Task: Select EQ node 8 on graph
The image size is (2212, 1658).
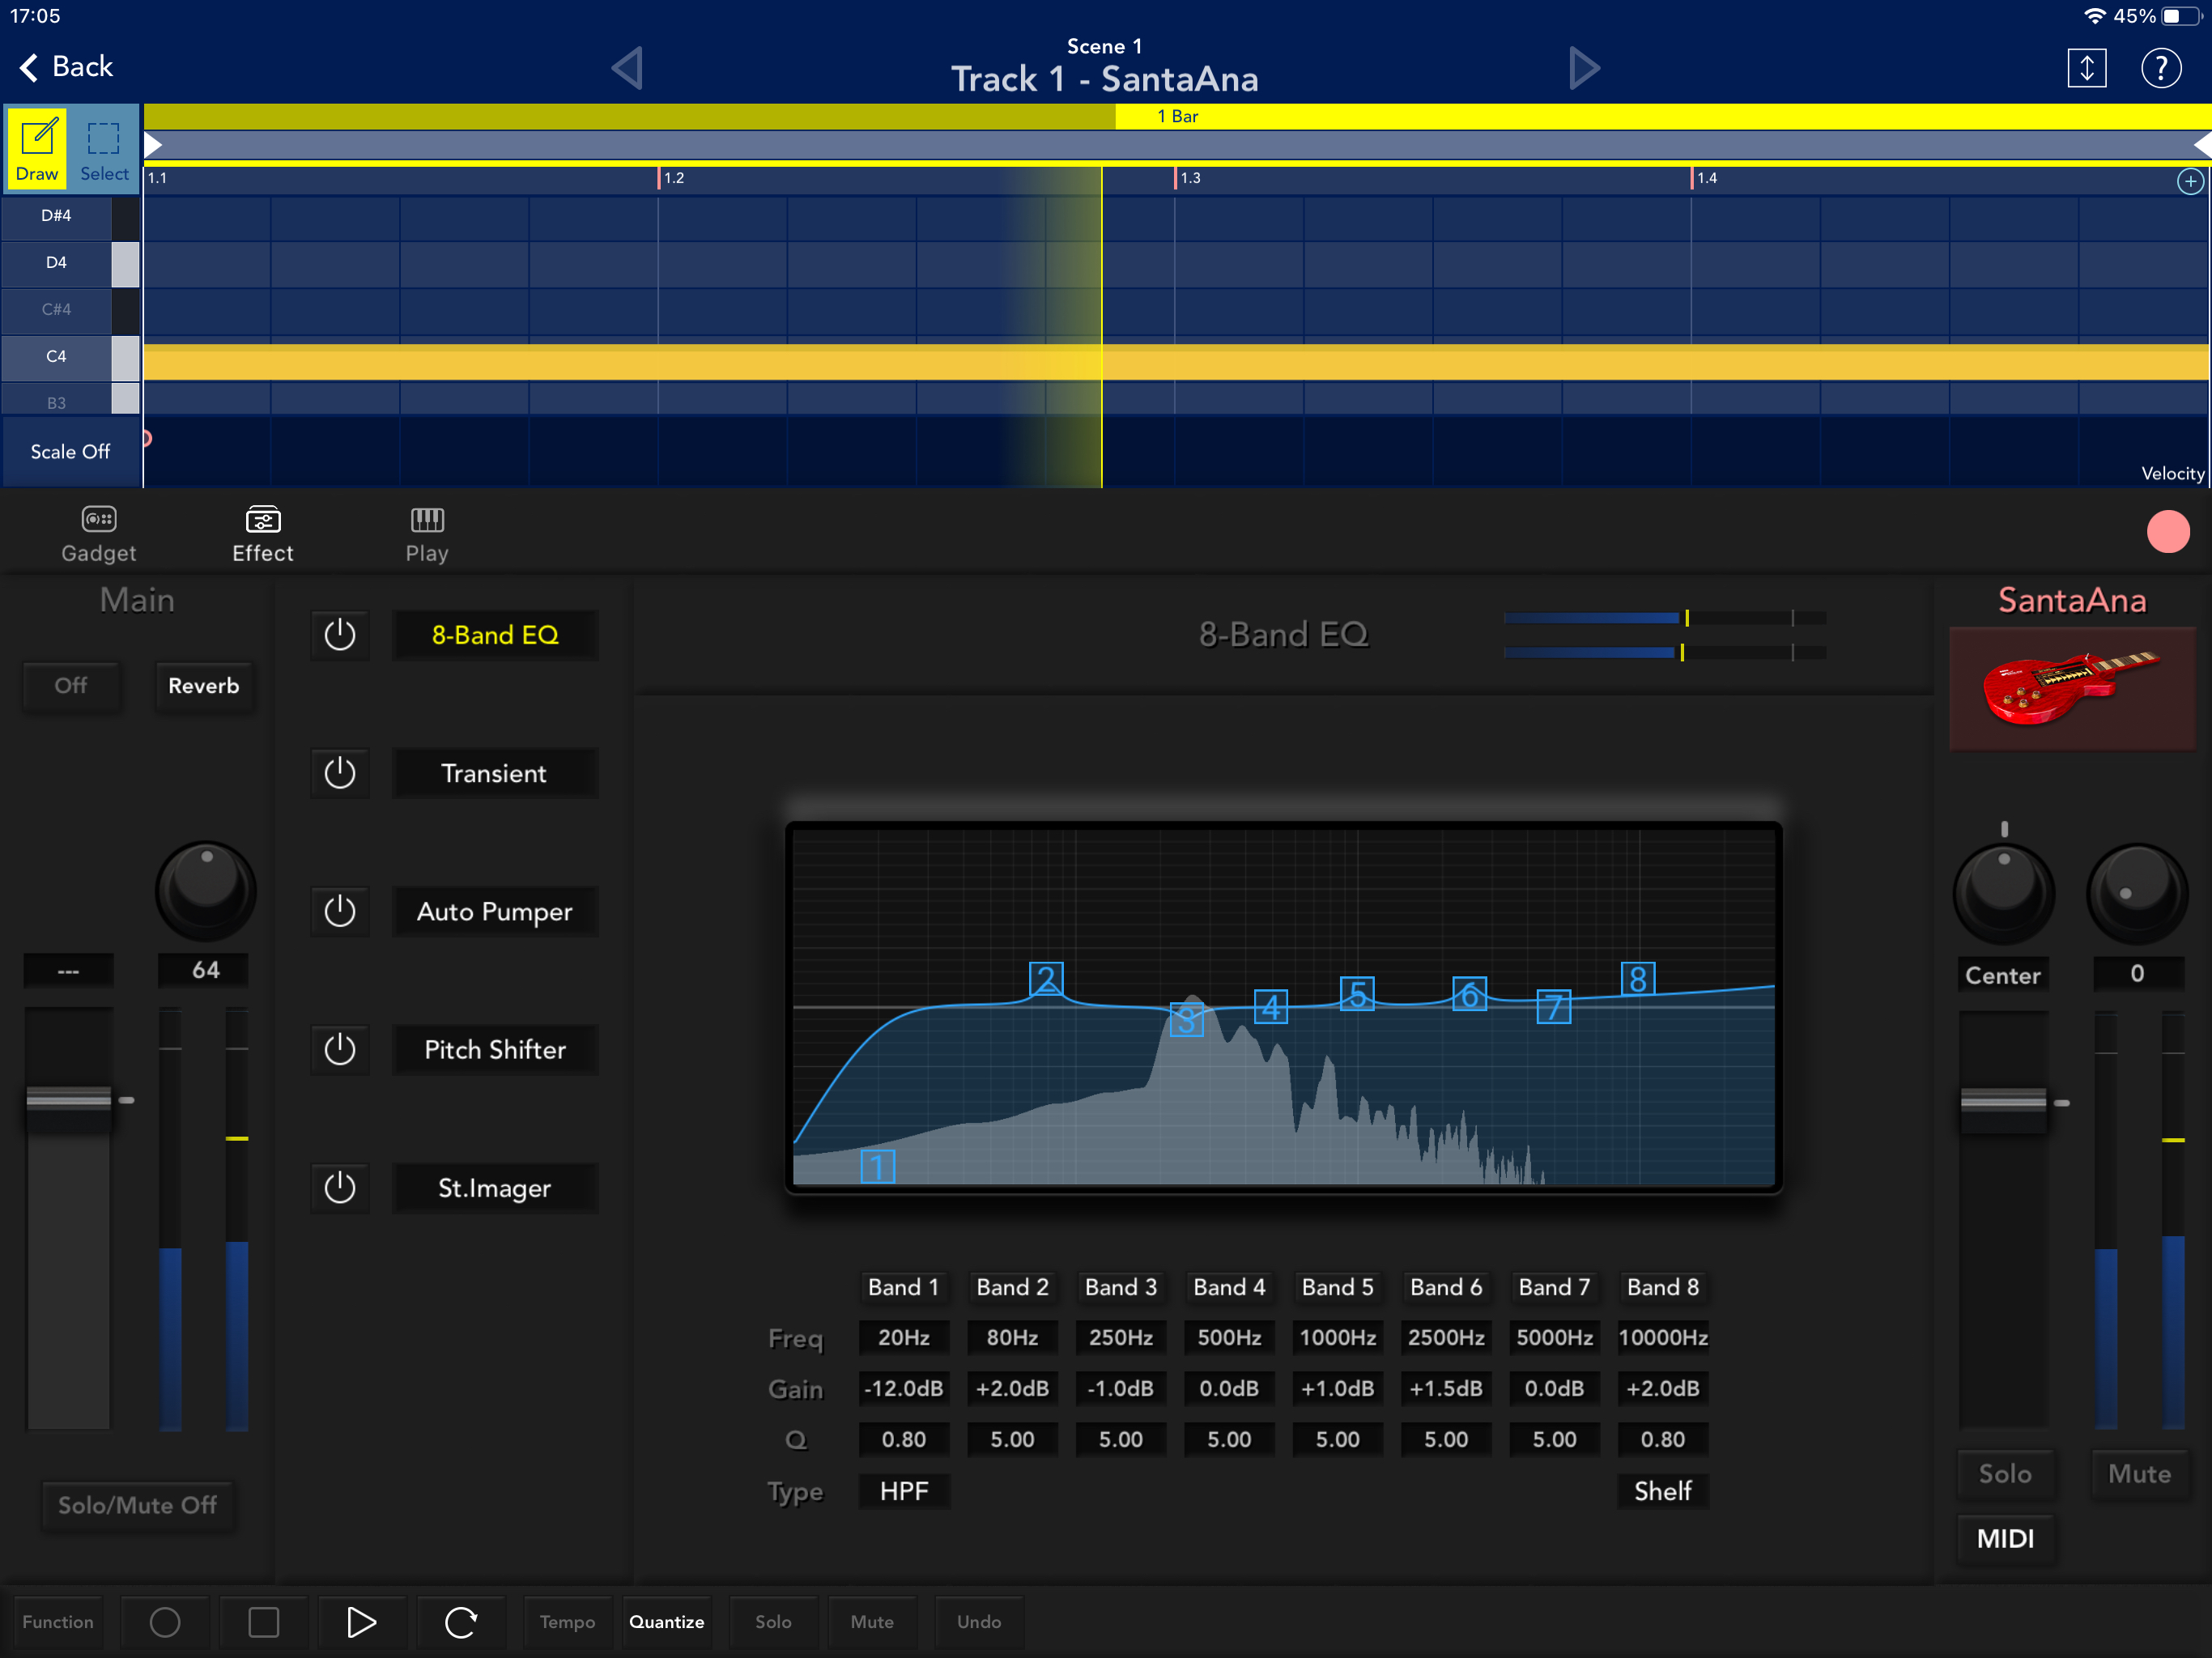Action: (x=1638, y=979)
